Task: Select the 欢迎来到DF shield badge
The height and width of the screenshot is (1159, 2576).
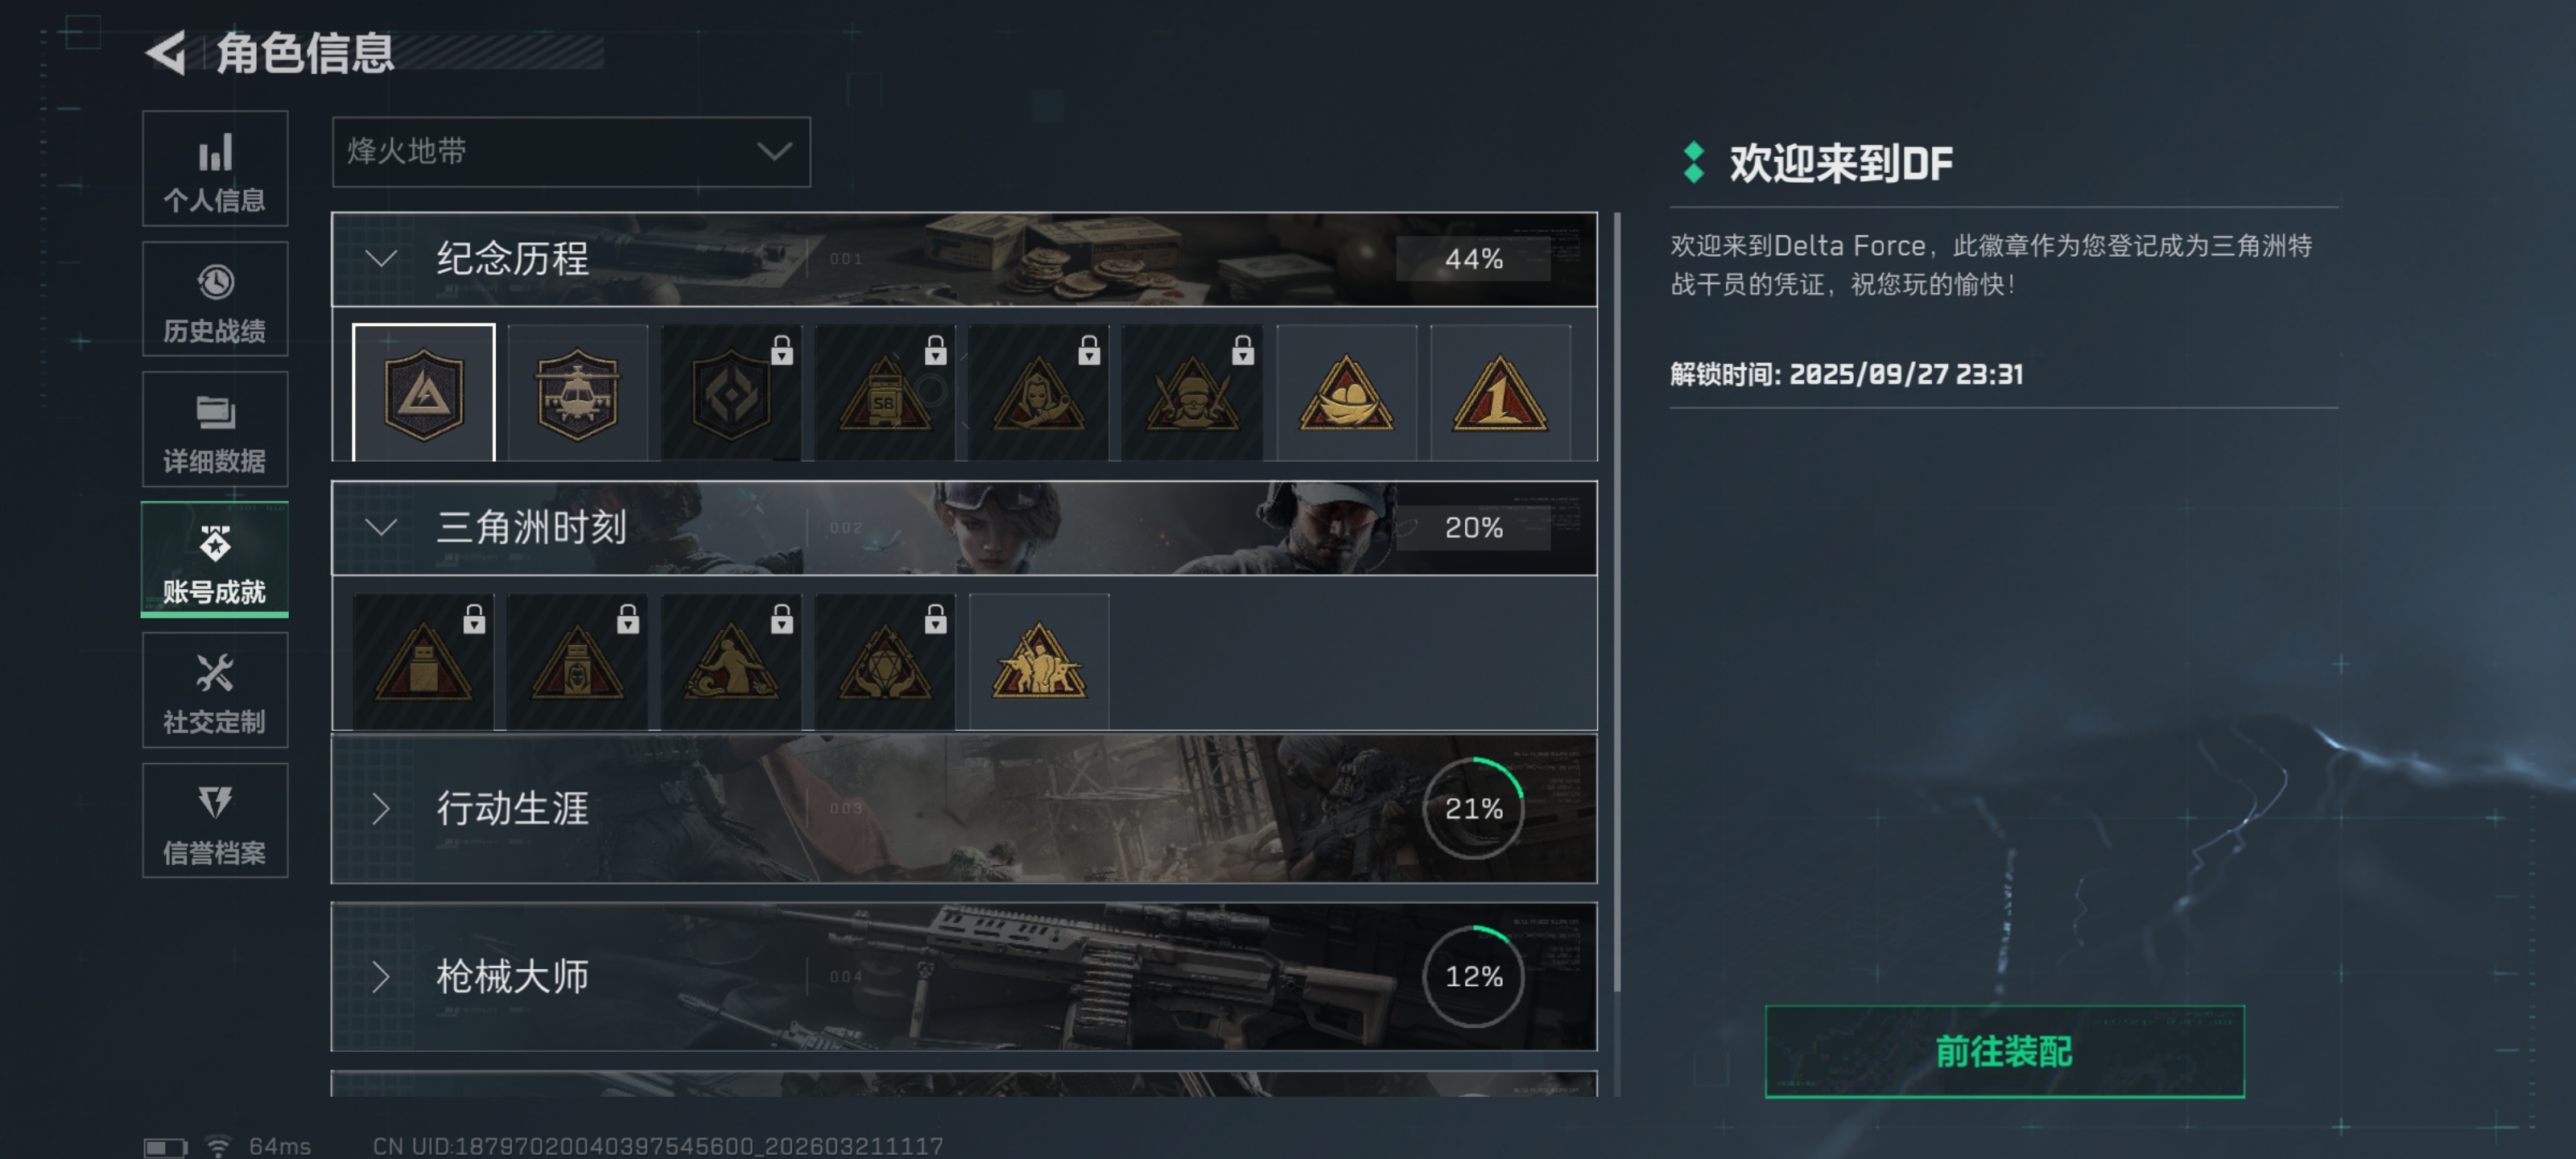Action: tap(423, 392)
